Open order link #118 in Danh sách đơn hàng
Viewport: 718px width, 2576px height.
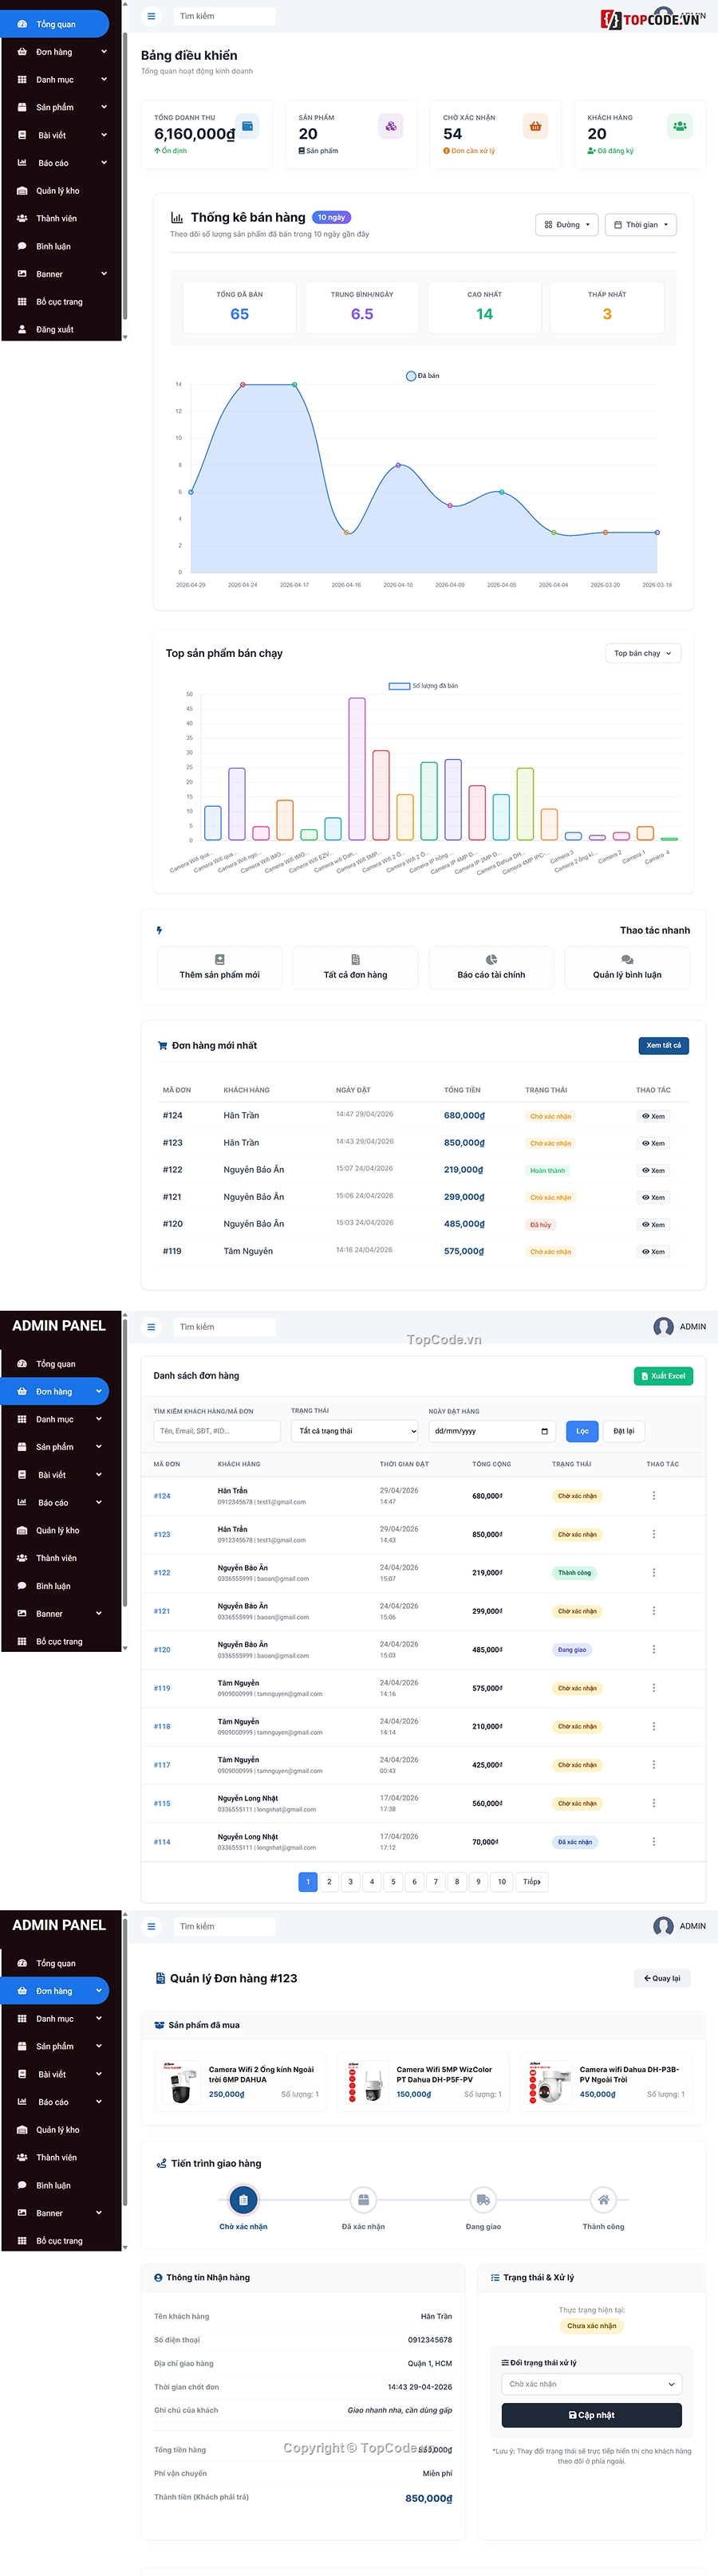coord(162,1727)
